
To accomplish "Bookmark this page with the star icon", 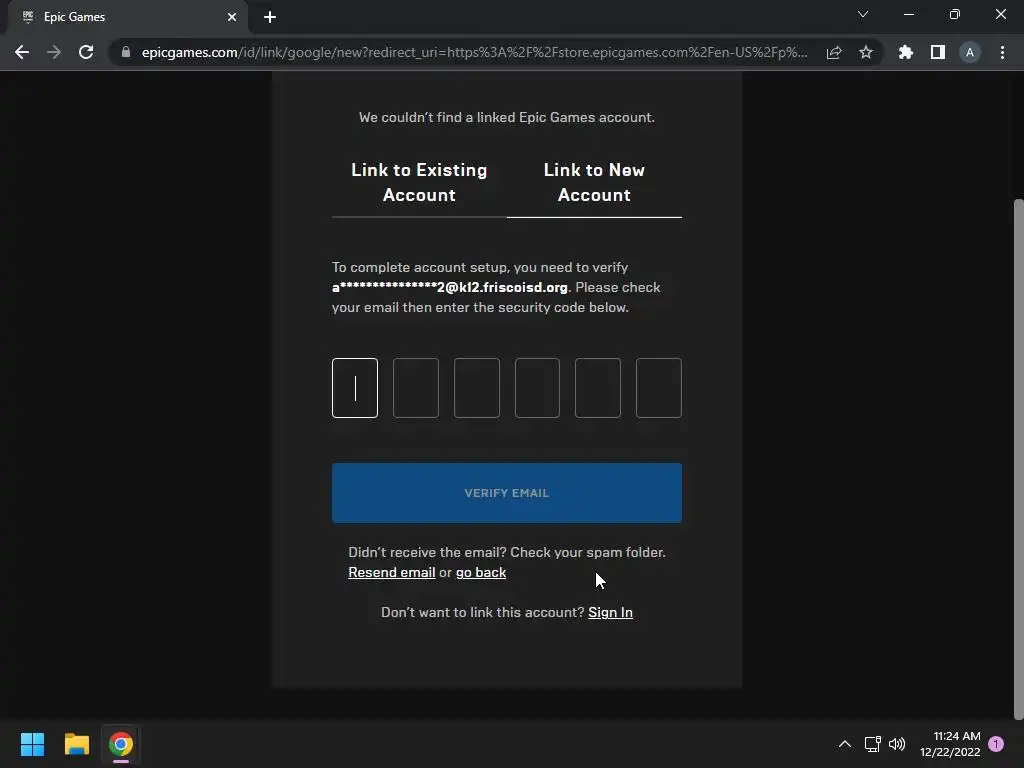I will (x=866, y=52).
